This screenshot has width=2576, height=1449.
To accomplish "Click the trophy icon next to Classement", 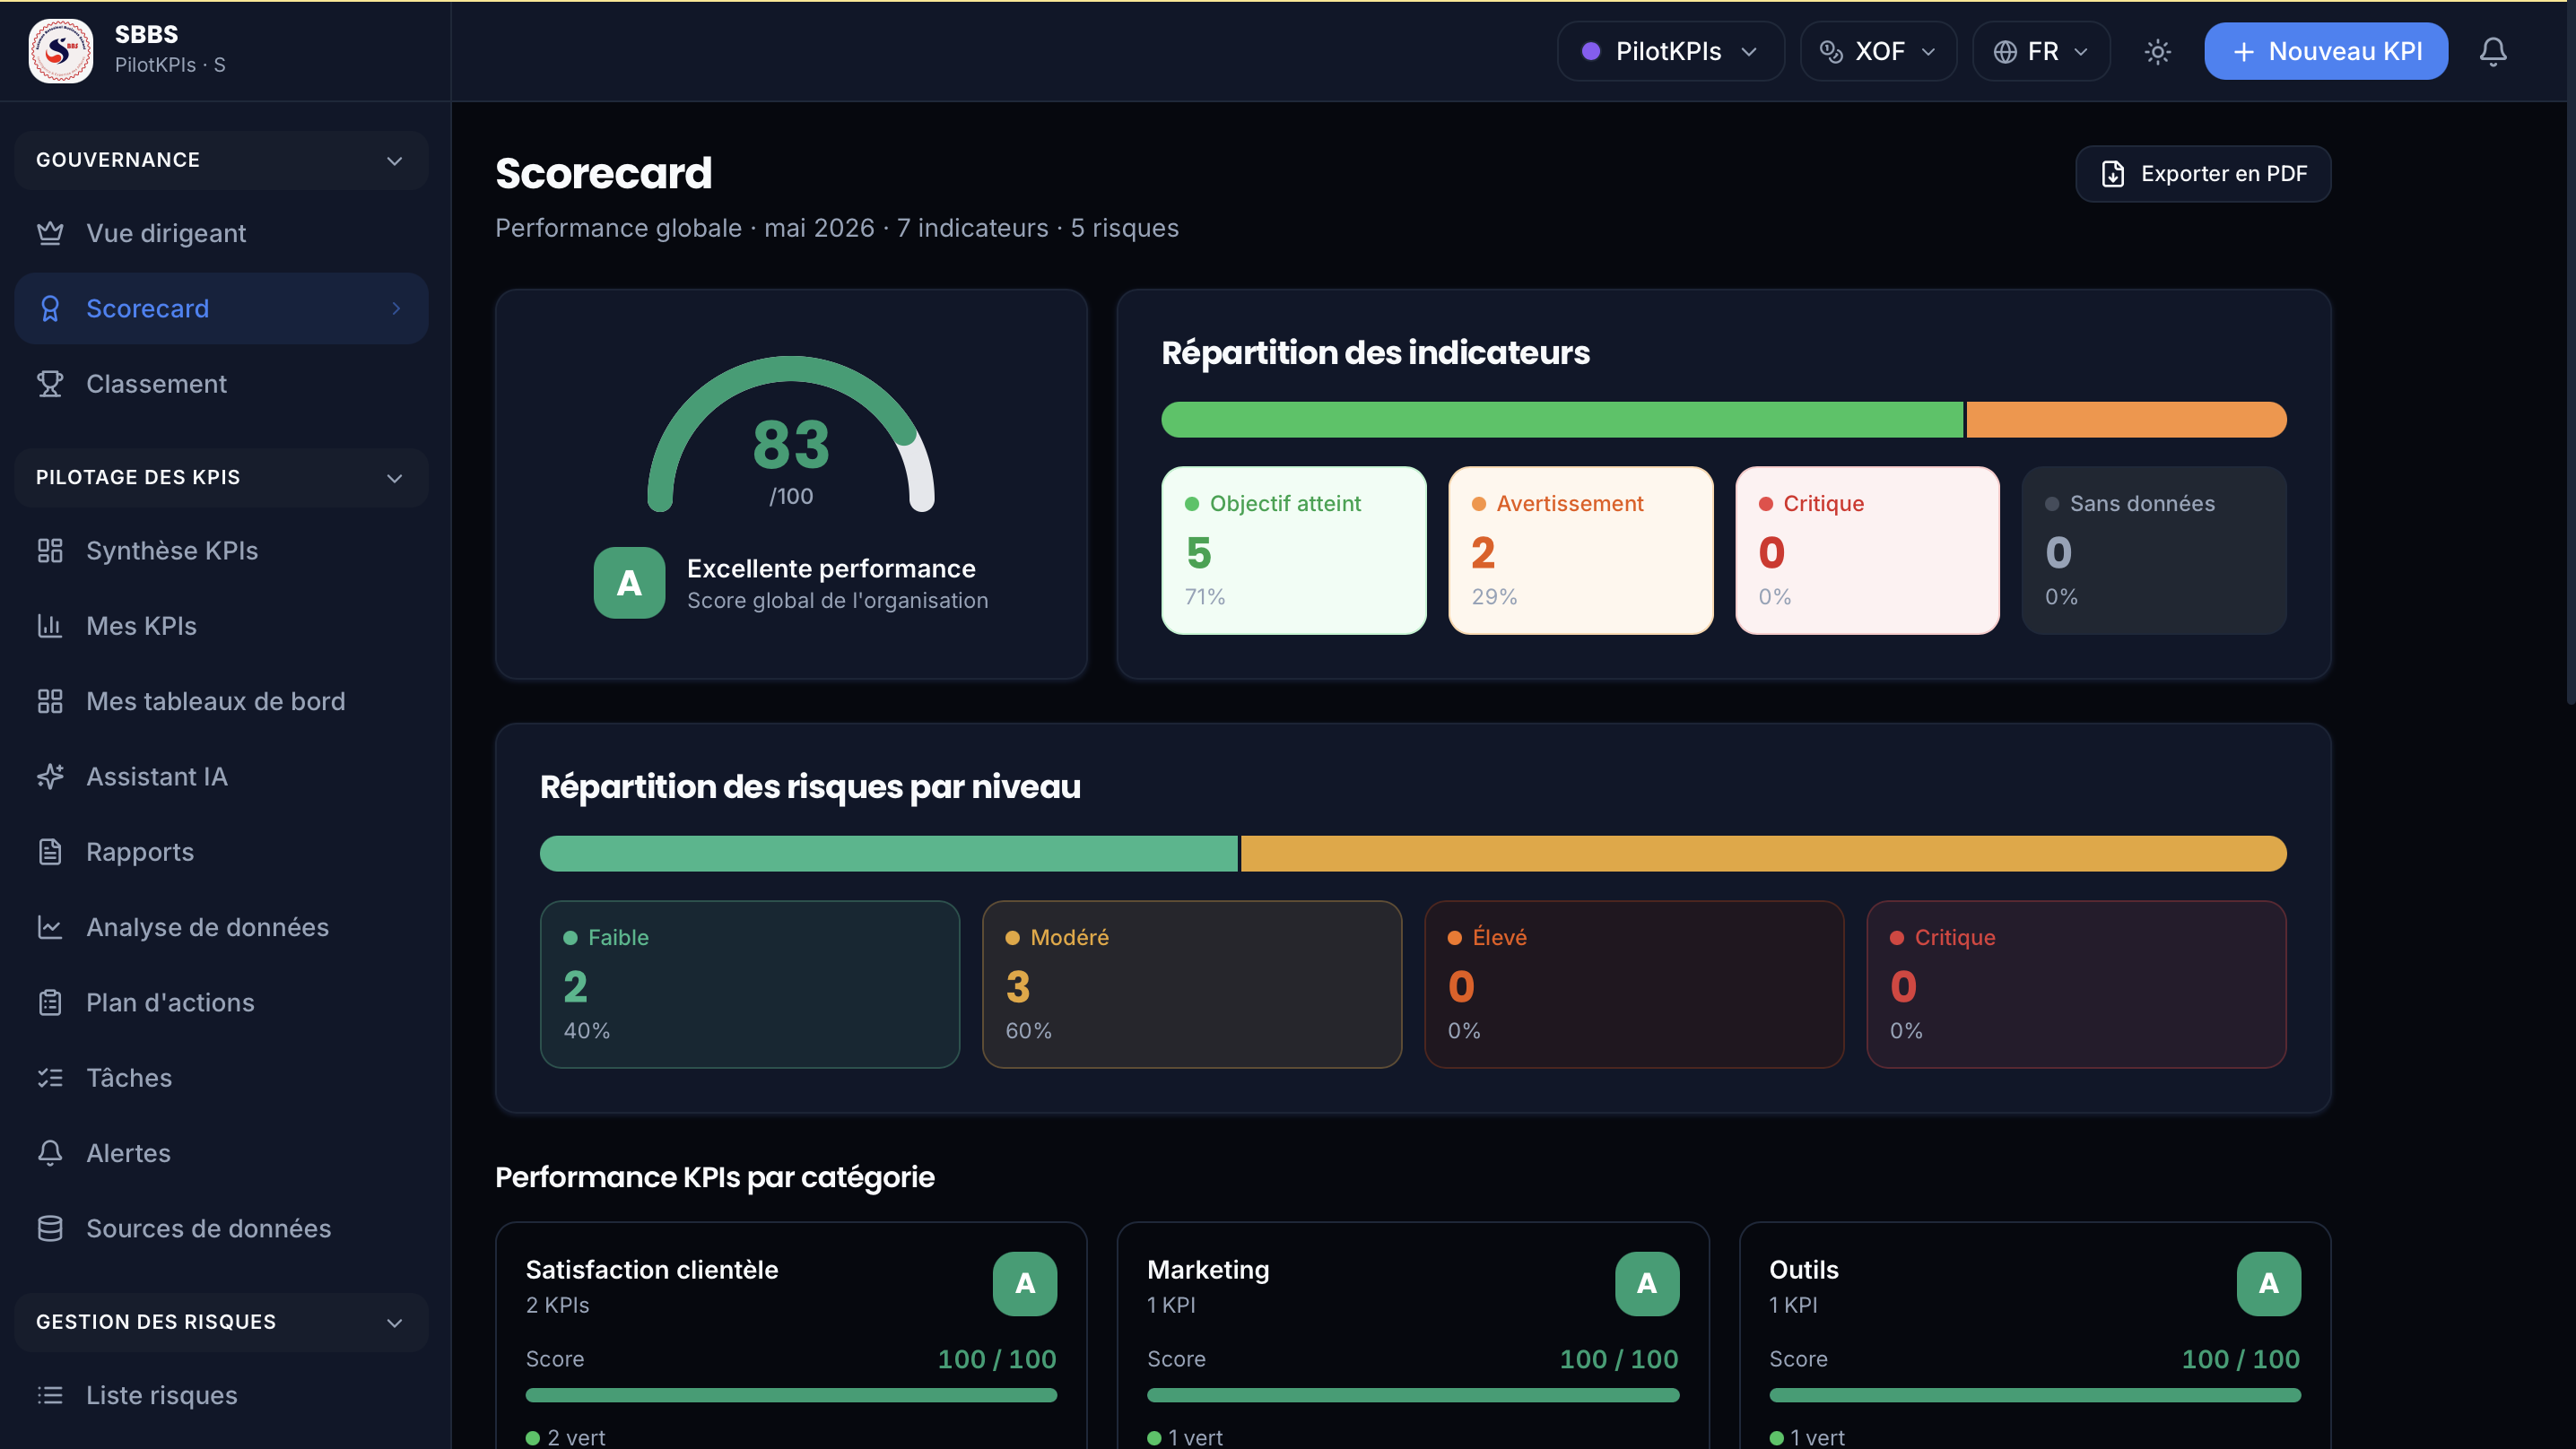I will tap(50, 384).
